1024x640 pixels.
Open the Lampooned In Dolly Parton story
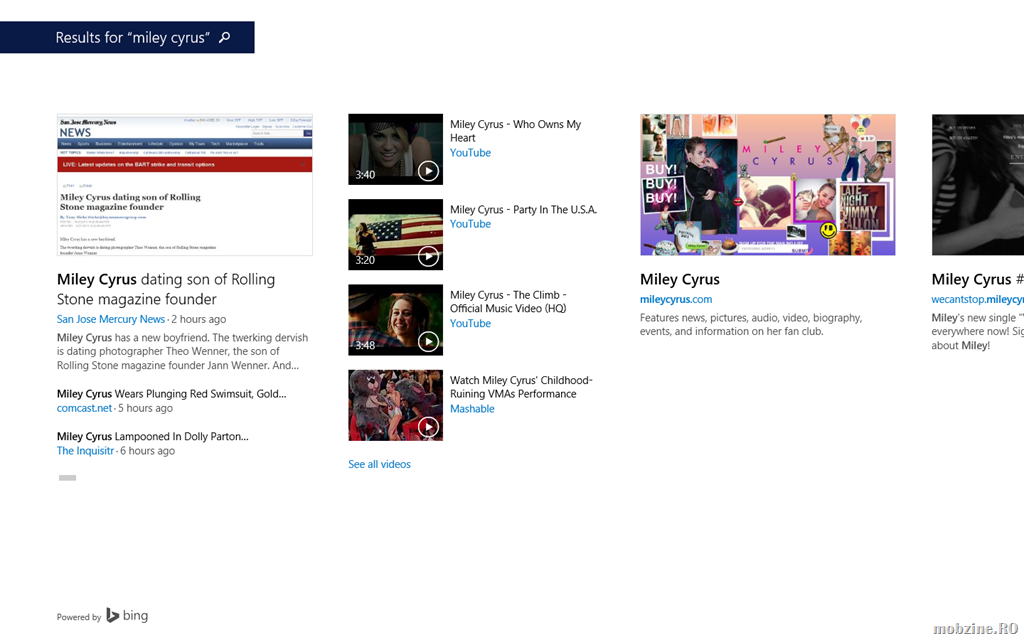(152, 436)
